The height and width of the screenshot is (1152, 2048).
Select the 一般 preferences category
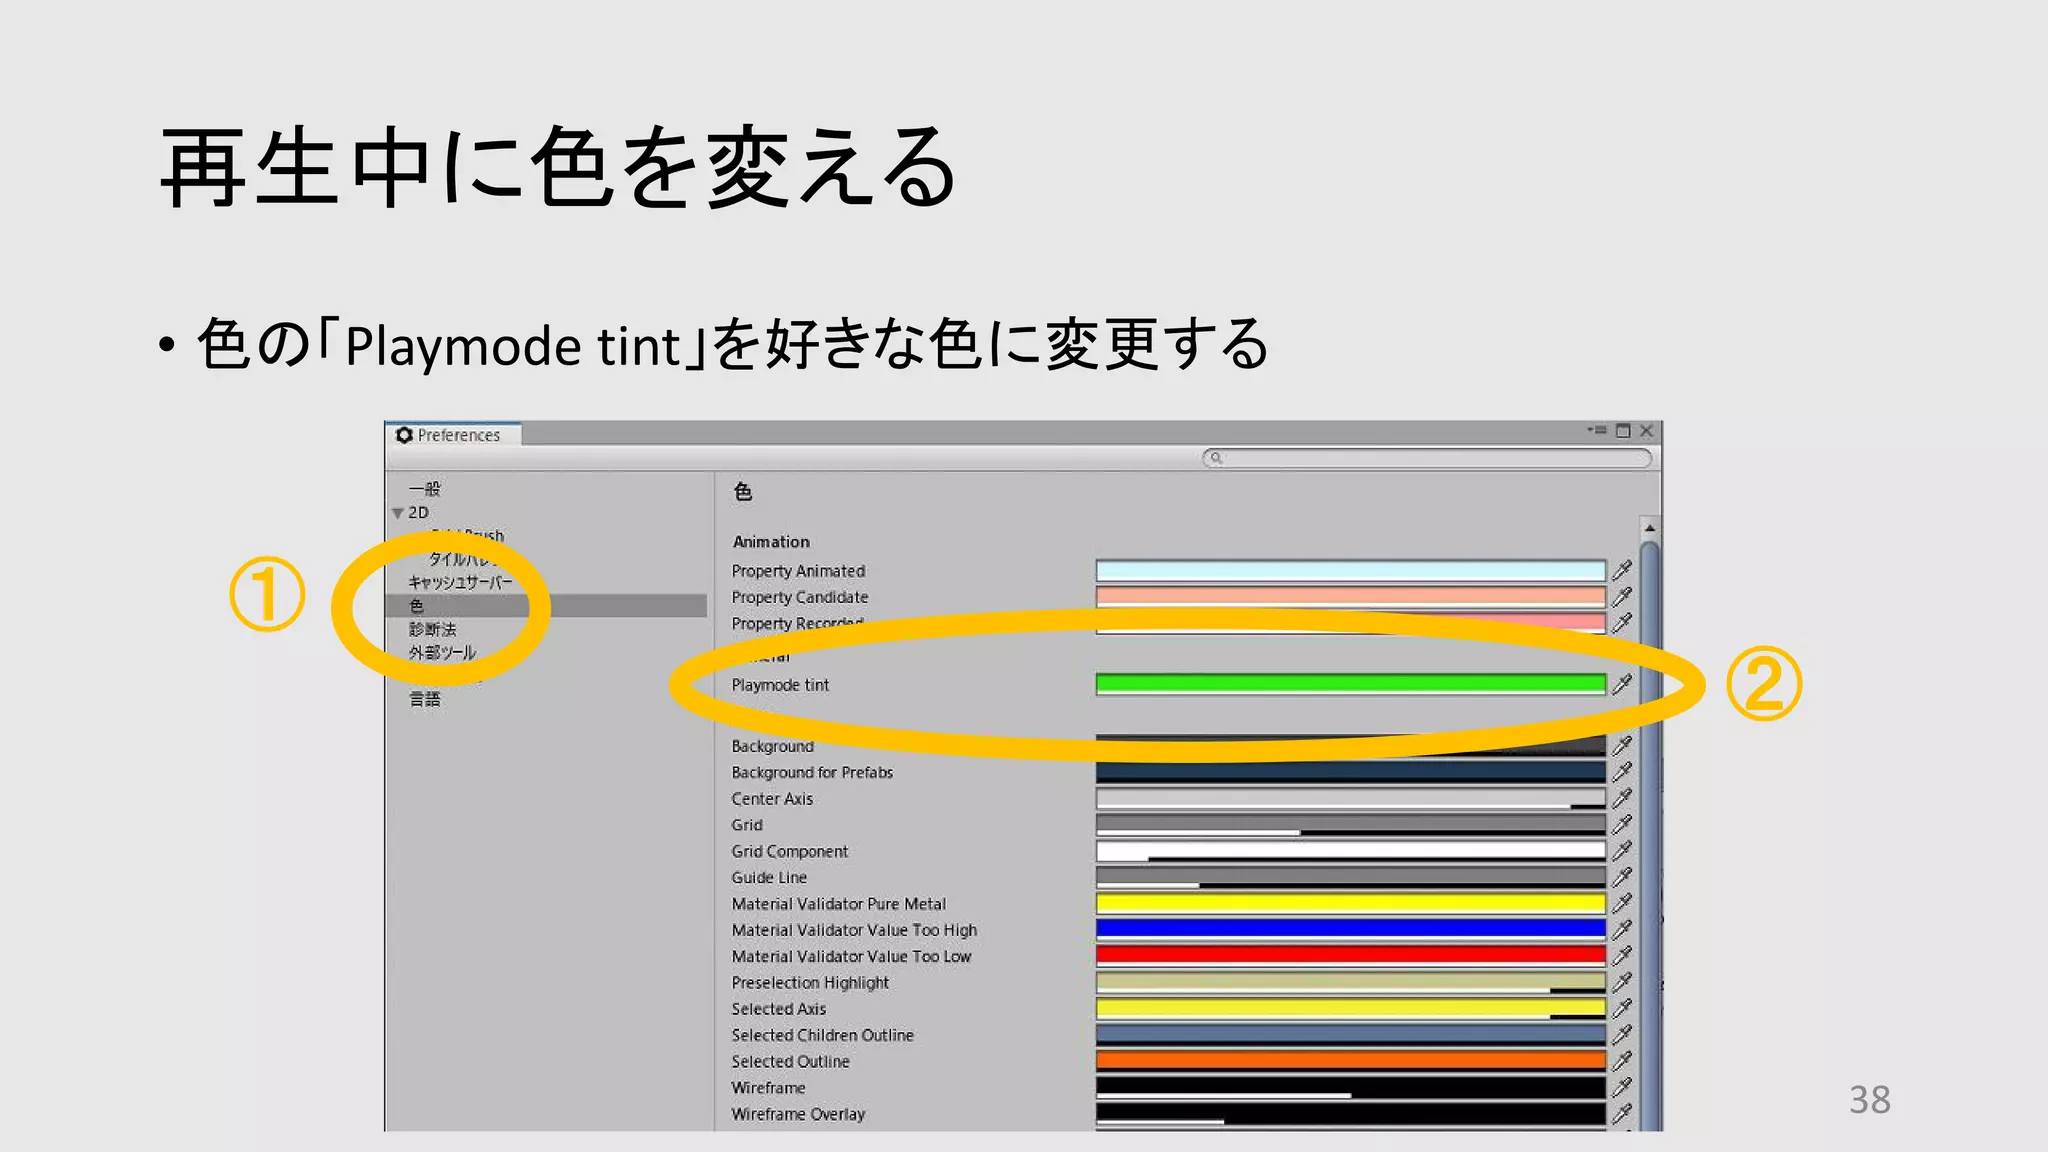click(x=424, y=489)
